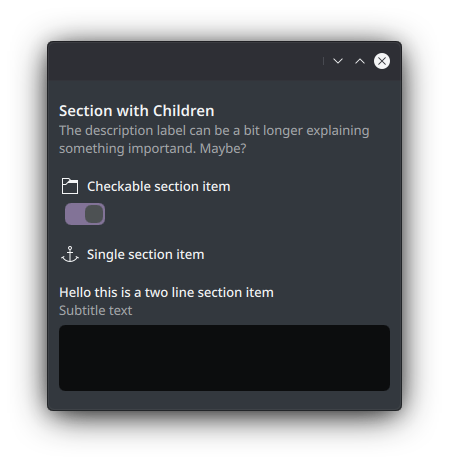Click the word Hello in the two-line item
The height and width of the screenshot is (464, 449).
click(75, 293)
